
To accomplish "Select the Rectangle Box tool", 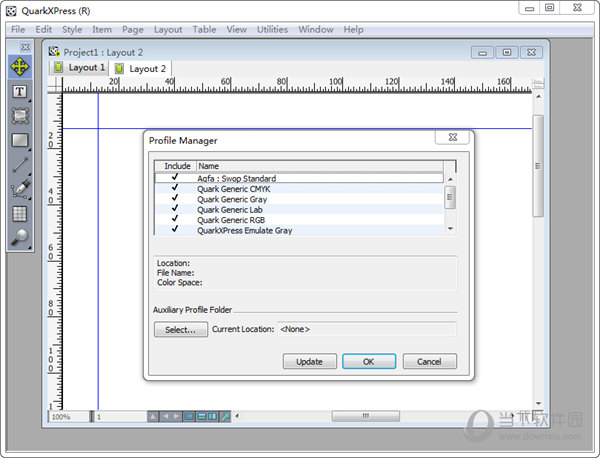I will pos(20,140).
